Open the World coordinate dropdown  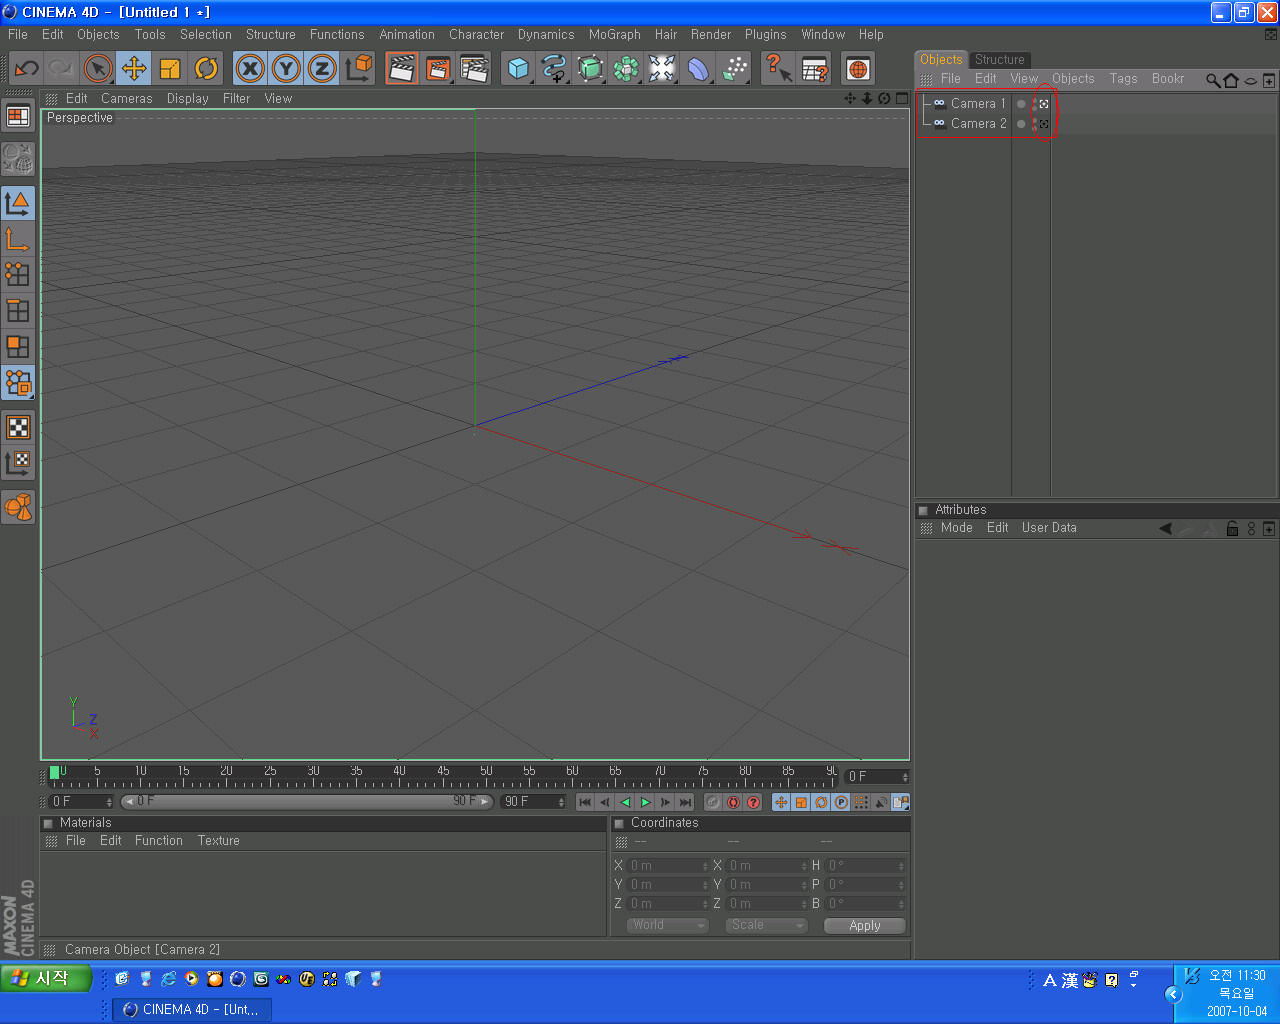pyautogui.click(x=668, y=925)
